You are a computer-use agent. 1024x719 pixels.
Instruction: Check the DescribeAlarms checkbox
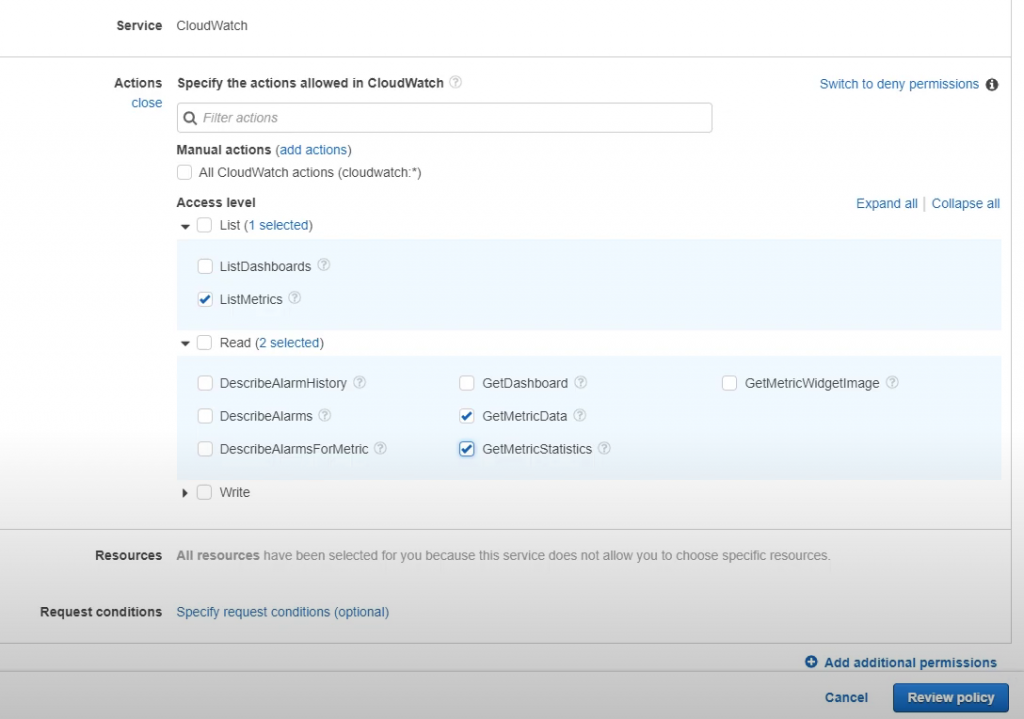click(x=205, y=415)
